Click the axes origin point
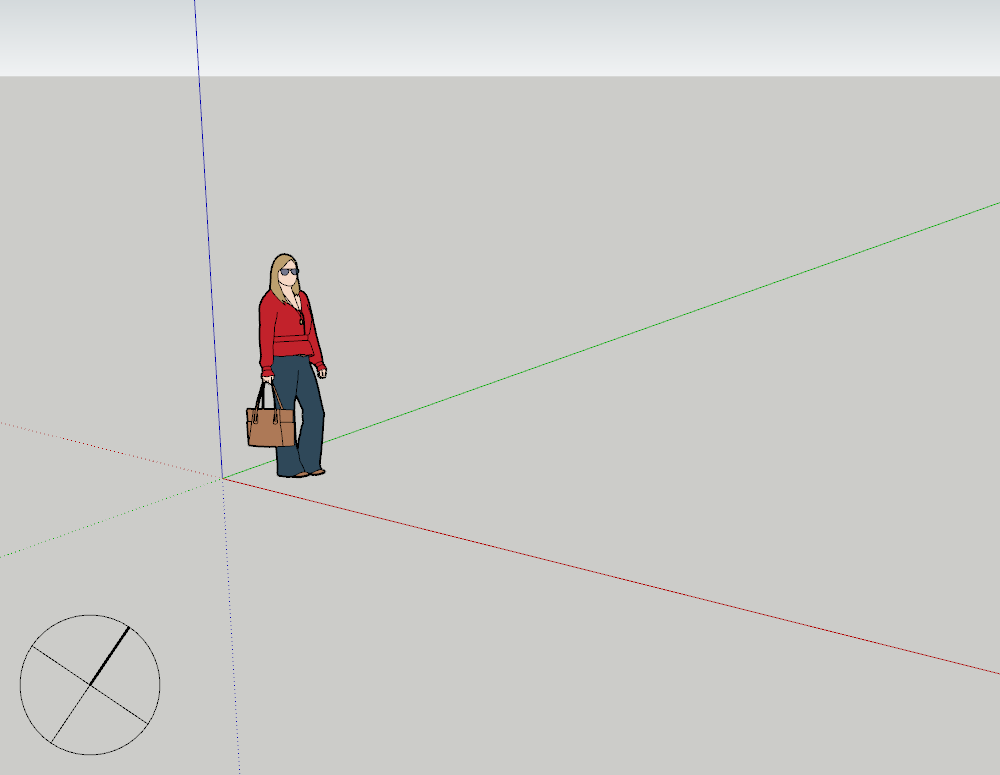 [x=222, y=478]
